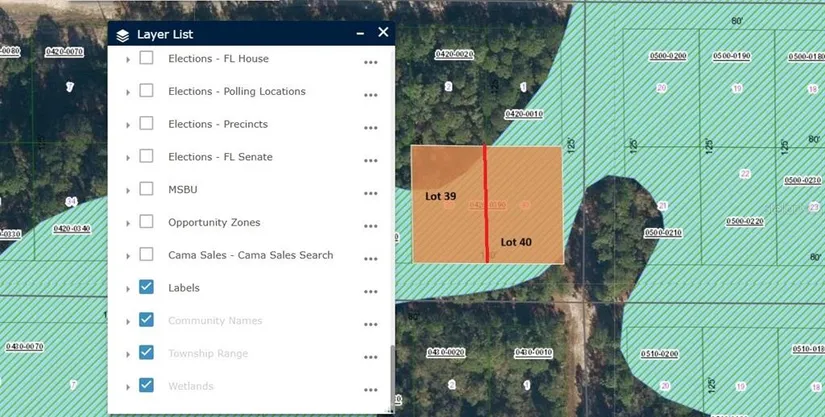Enable the Elections - Precincts layer checkbox

[x=146, y=124]
